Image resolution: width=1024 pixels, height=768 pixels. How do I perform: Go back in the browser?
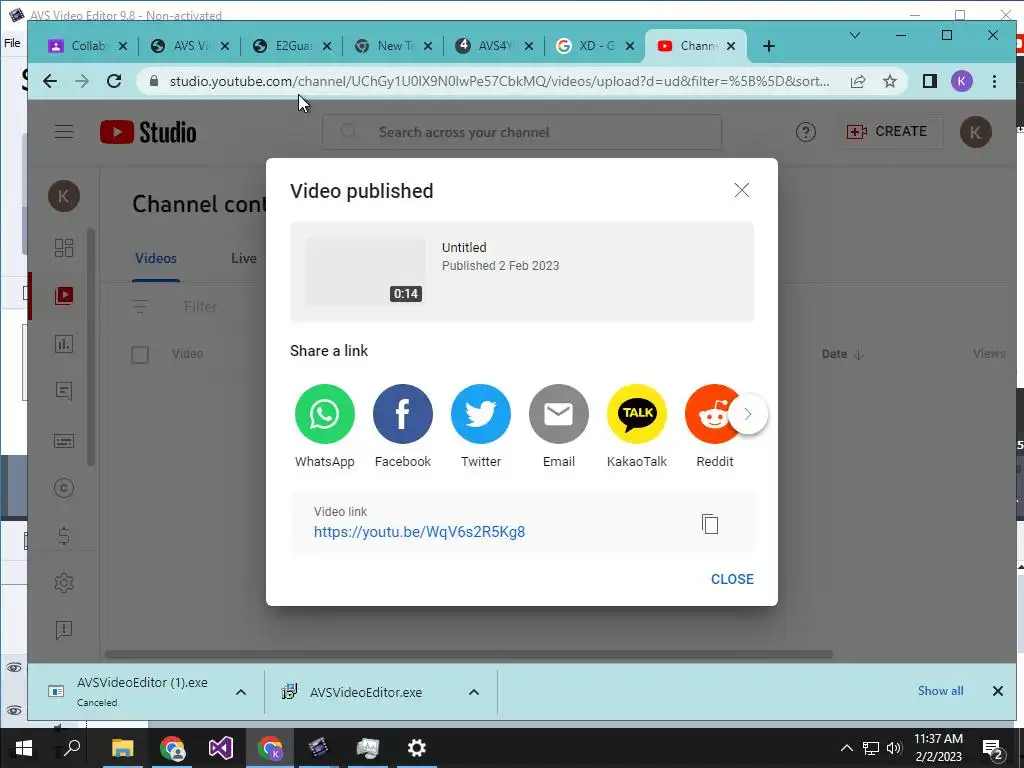(50, 81)
